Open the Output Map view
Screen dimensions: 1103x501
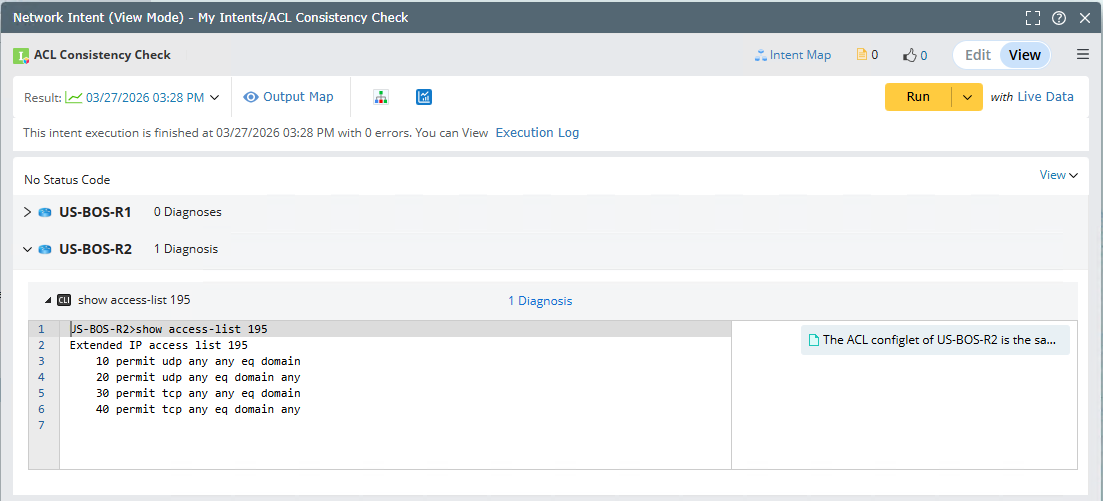tap(288, 97)
